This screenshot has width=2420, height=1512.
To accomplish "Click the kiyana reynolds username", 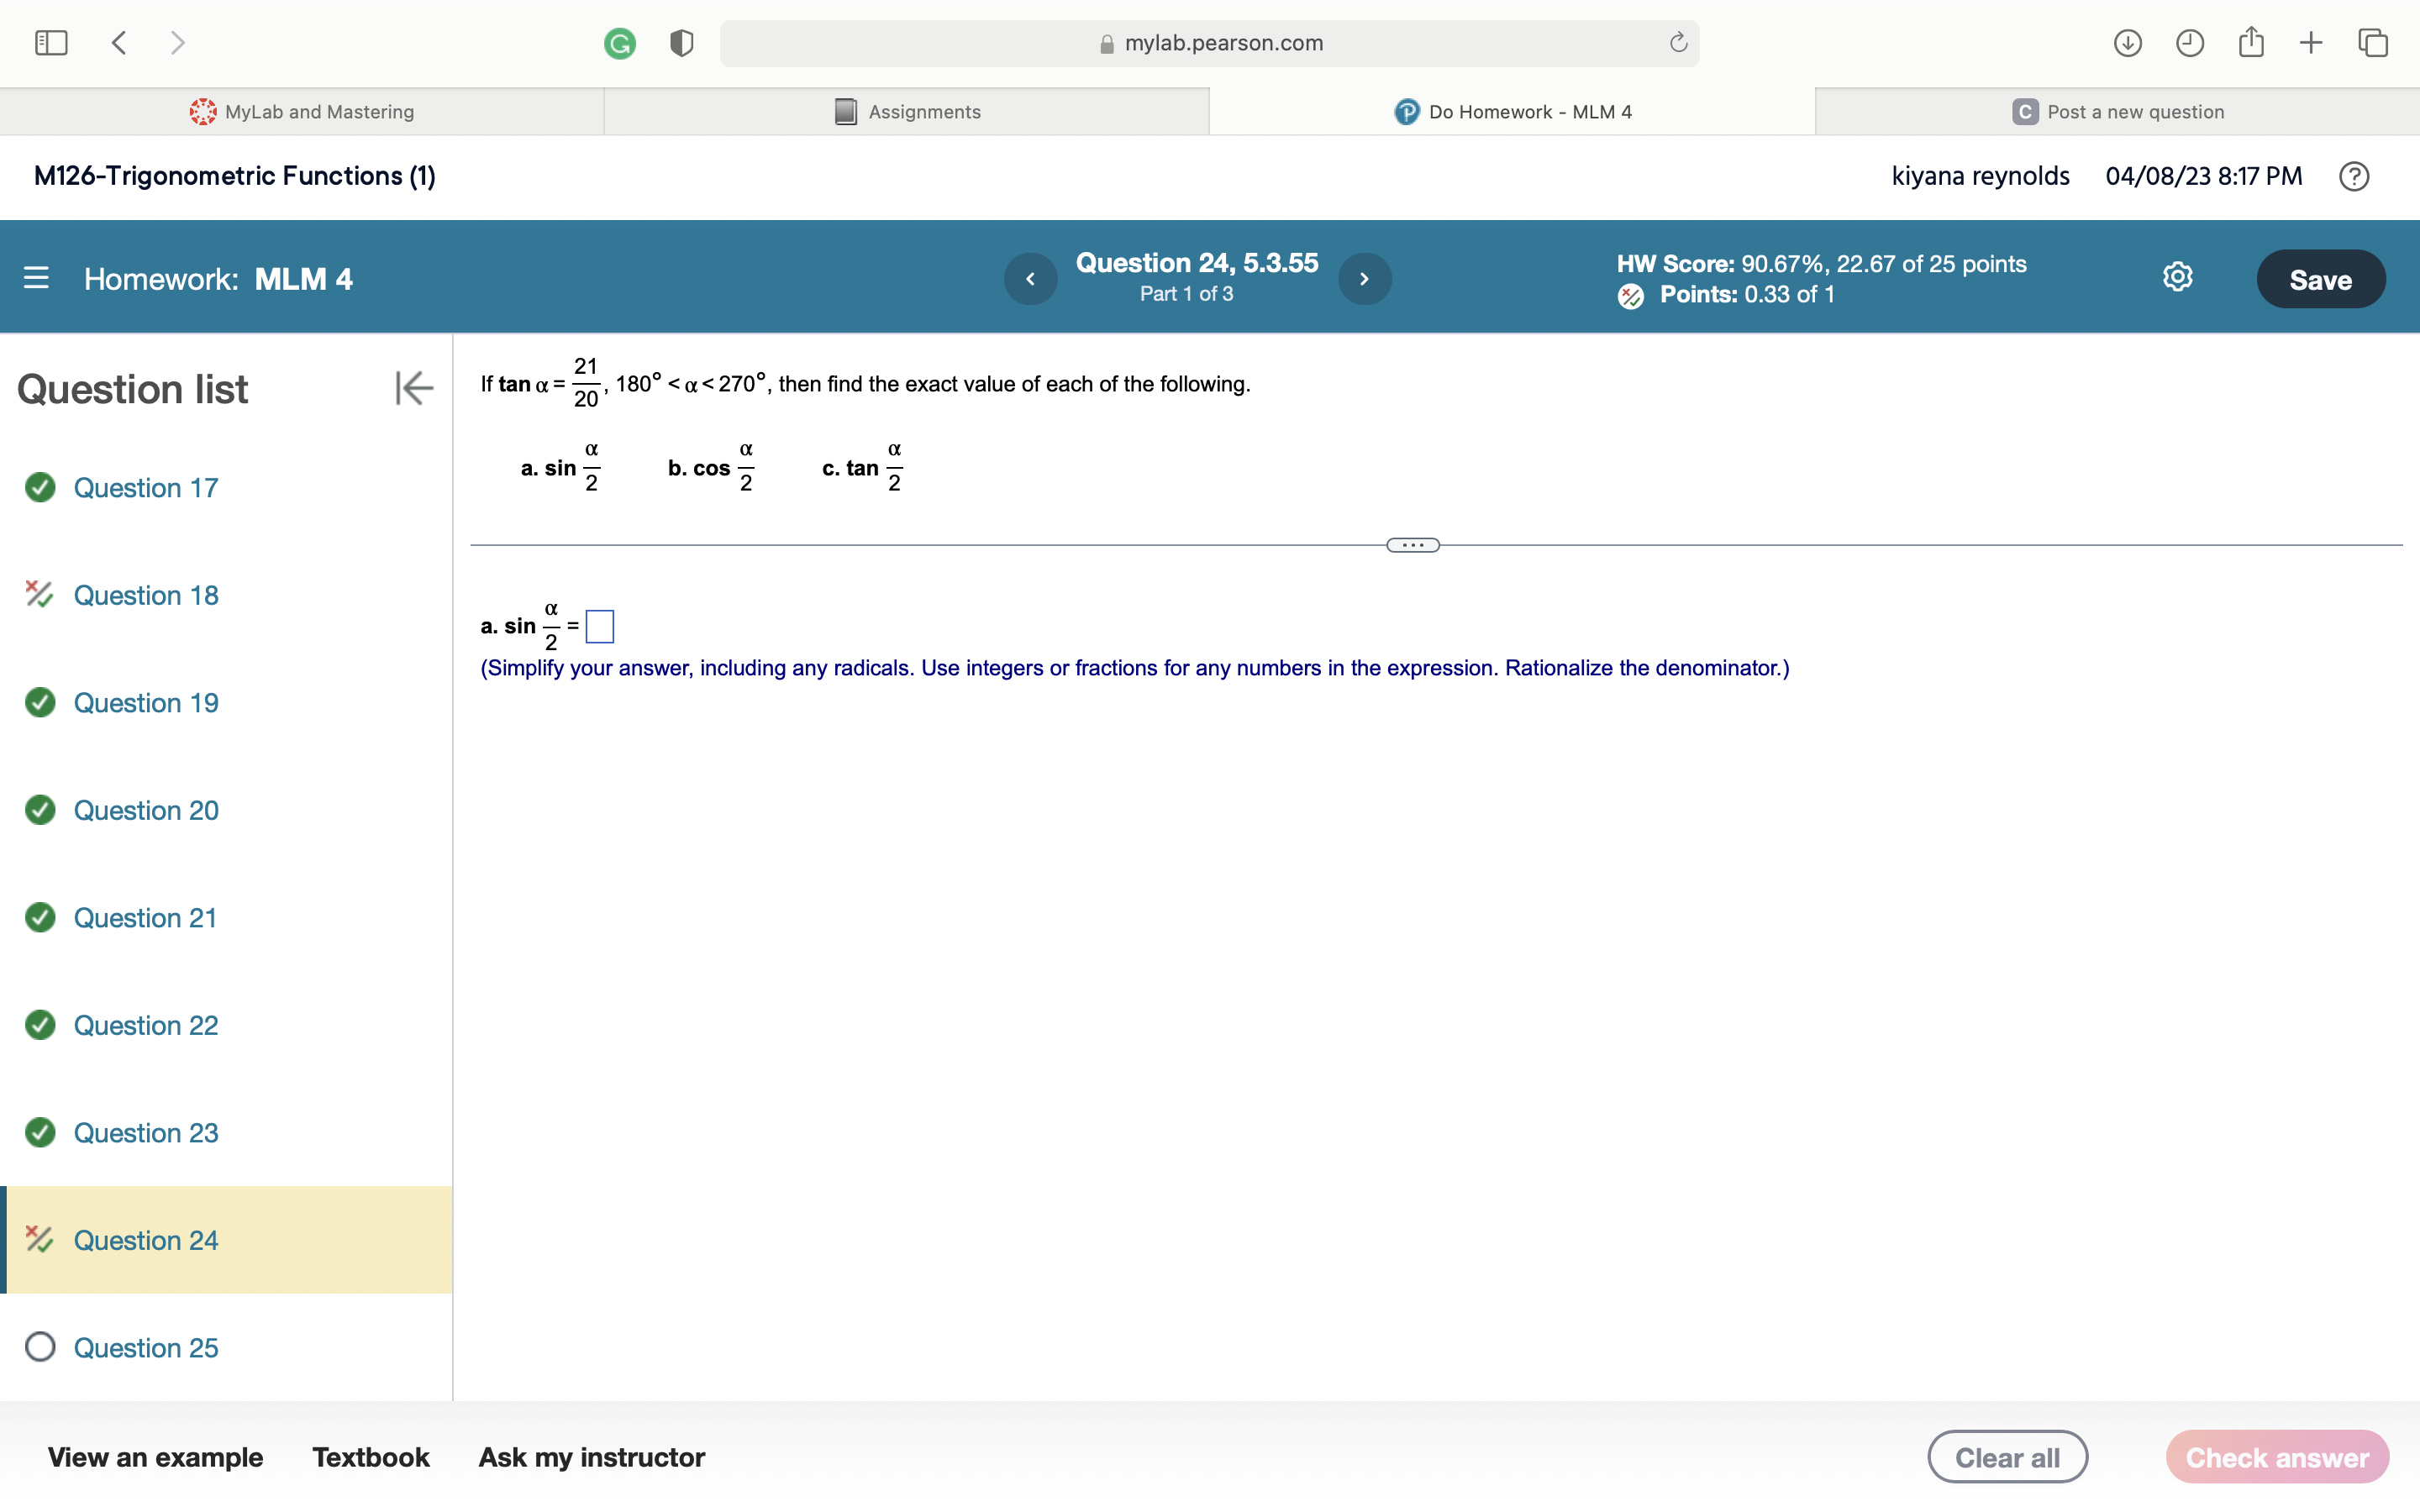I will coord(1980,176).
